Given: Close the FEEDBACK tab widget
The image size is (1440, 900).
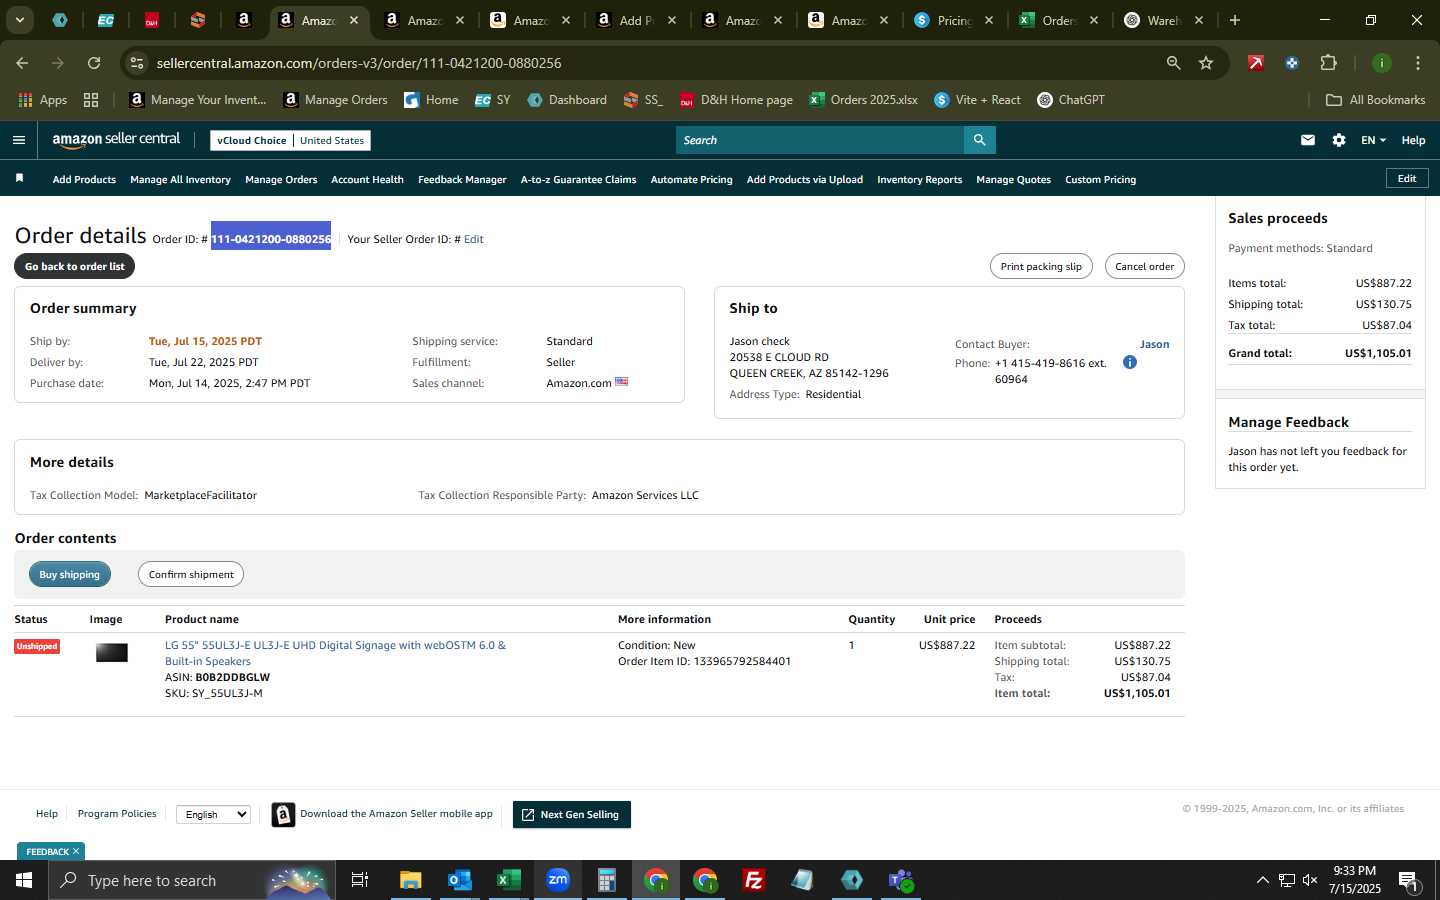Looking at the screenshot, I should click(x=76, y=851).
